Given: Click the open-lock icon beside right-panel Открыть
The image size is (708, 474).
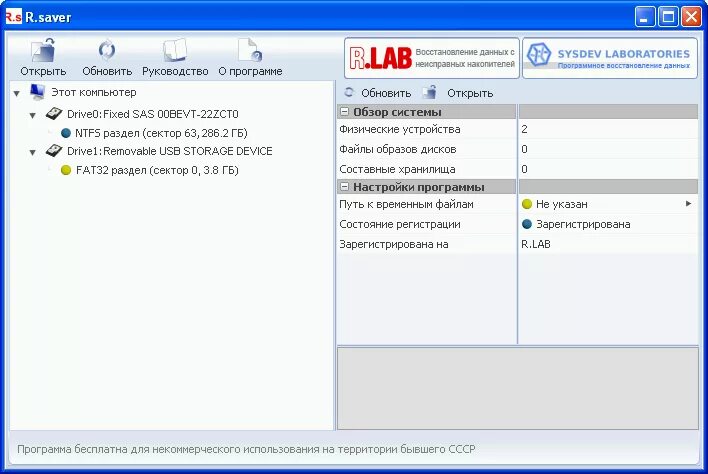Looking at the screenshot, I should click(429, 92).
